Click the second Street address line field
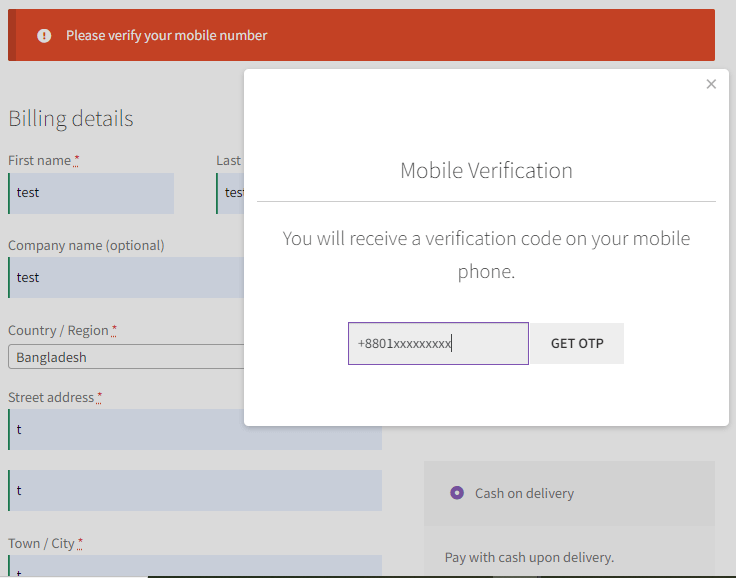Image resolution: width=736 pixels, height=578 pixels. (195, 491)
